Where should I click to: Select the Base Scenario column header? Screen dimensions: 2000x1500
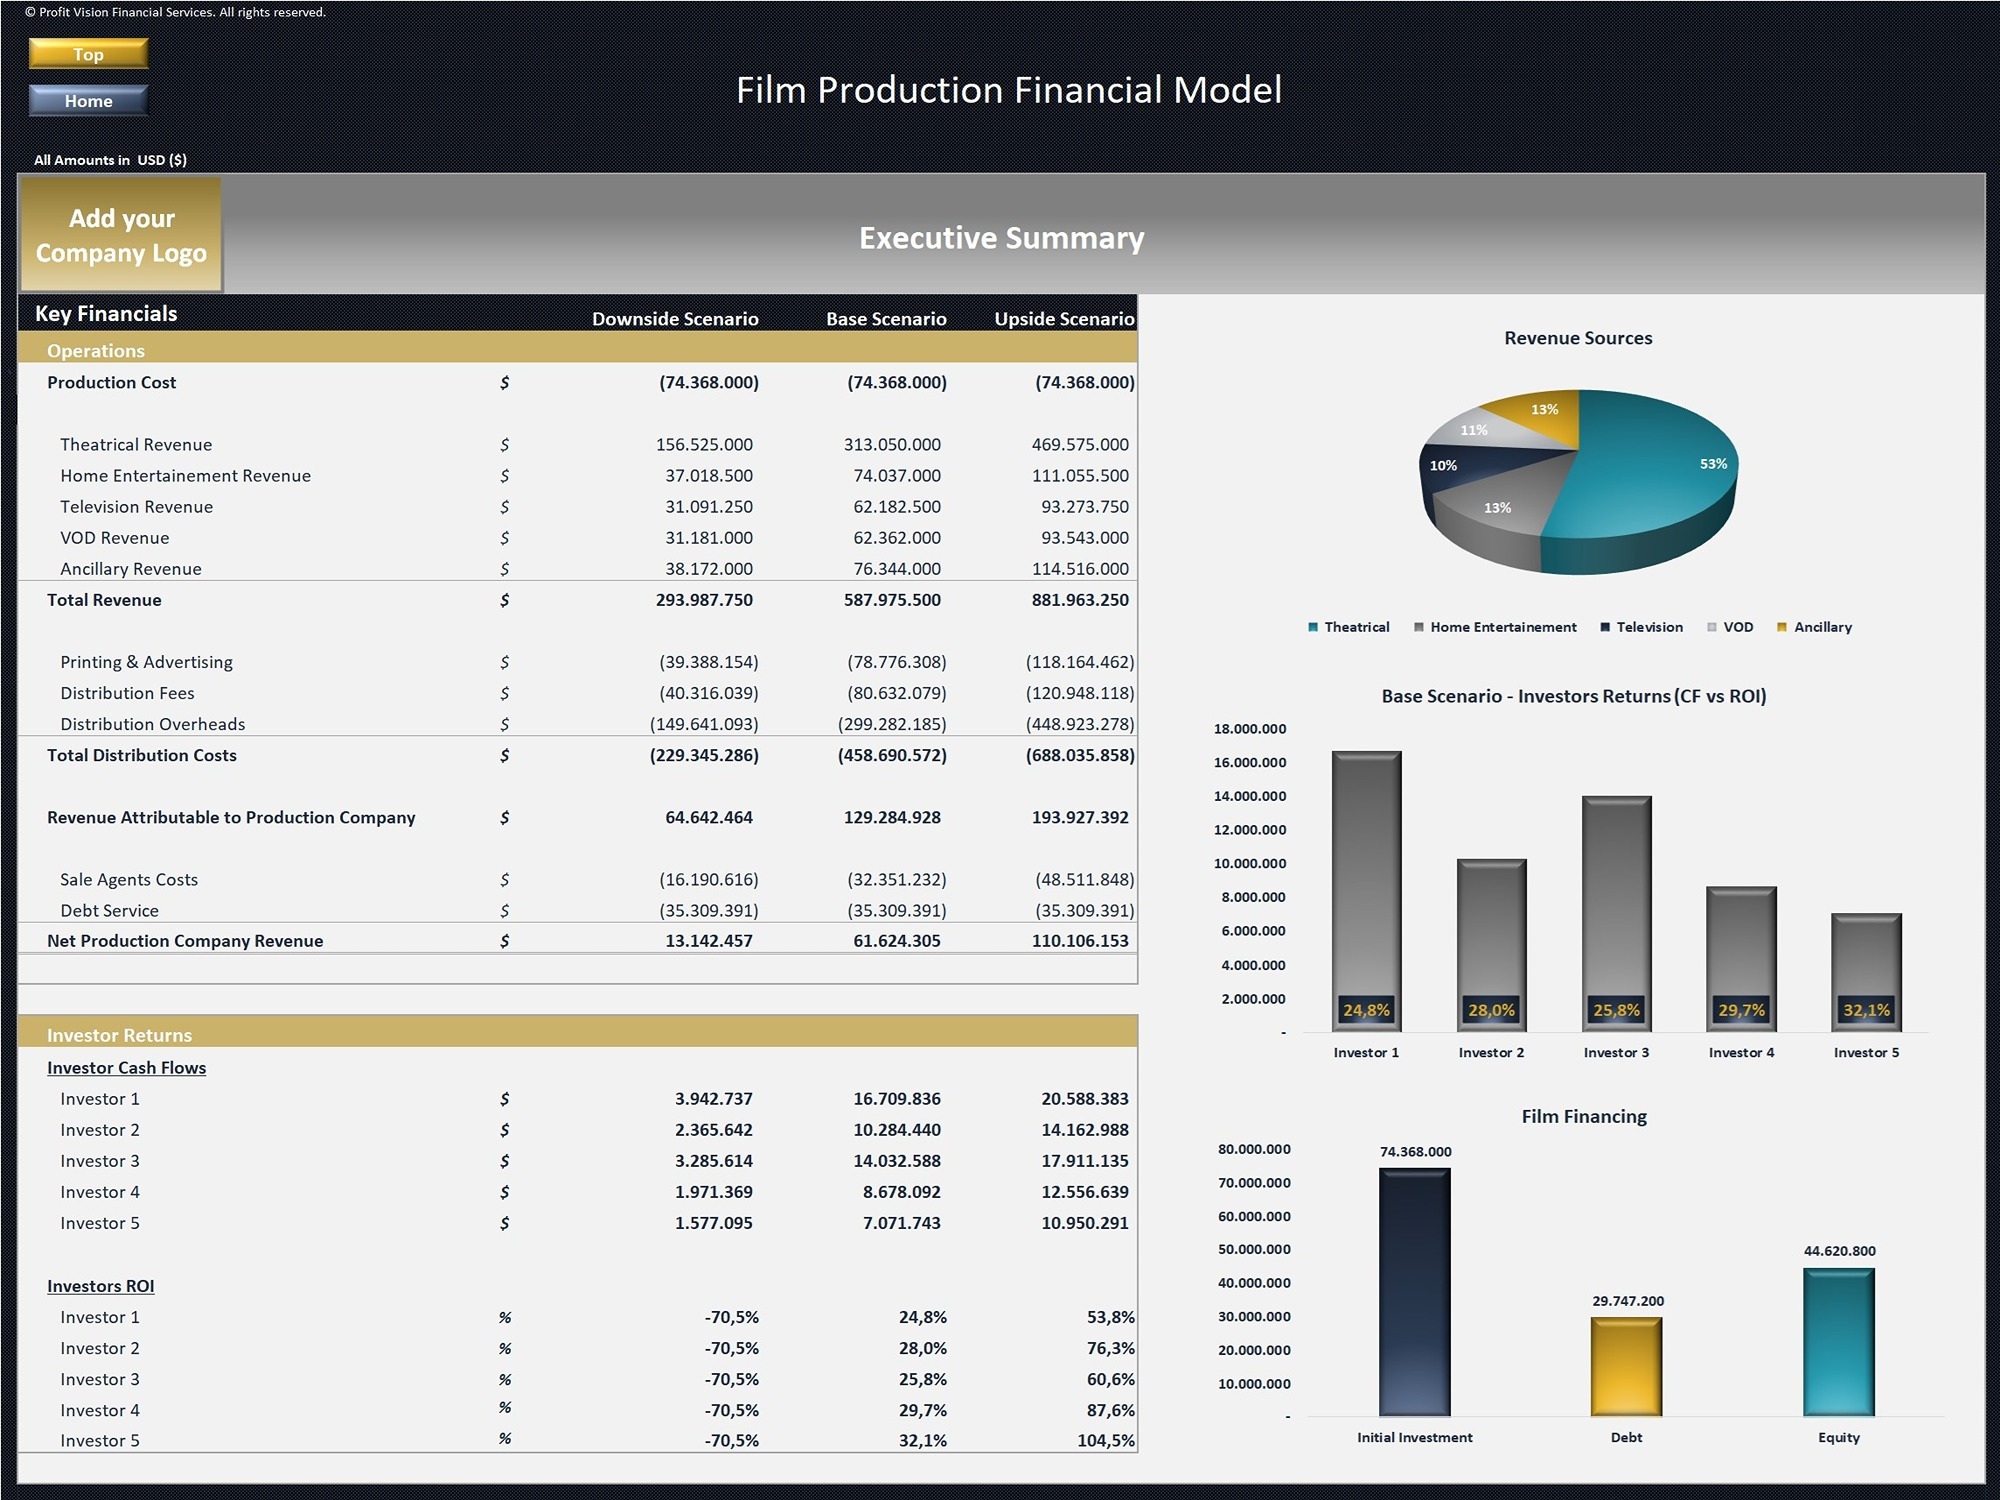pos(885,319)
